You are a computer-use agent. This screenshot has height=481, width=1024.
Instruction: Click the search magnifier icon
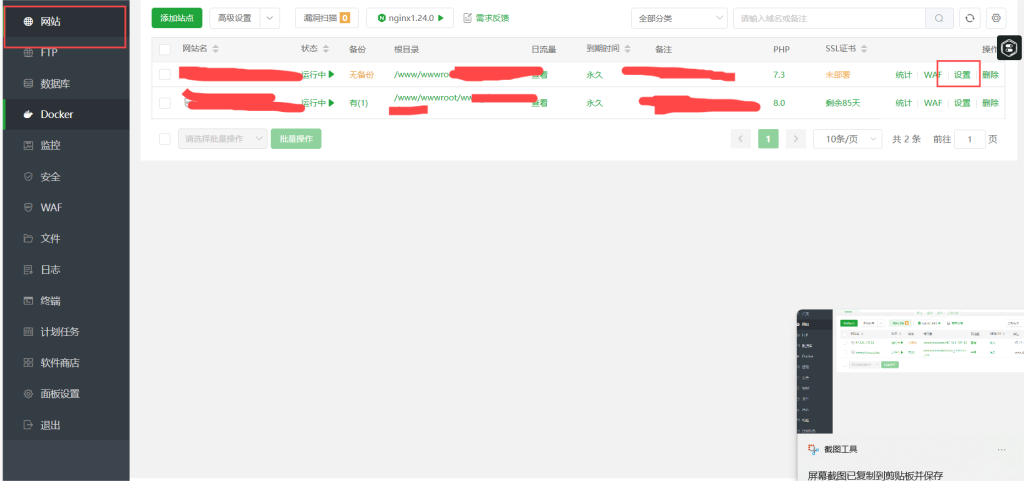tap(939, 18)
